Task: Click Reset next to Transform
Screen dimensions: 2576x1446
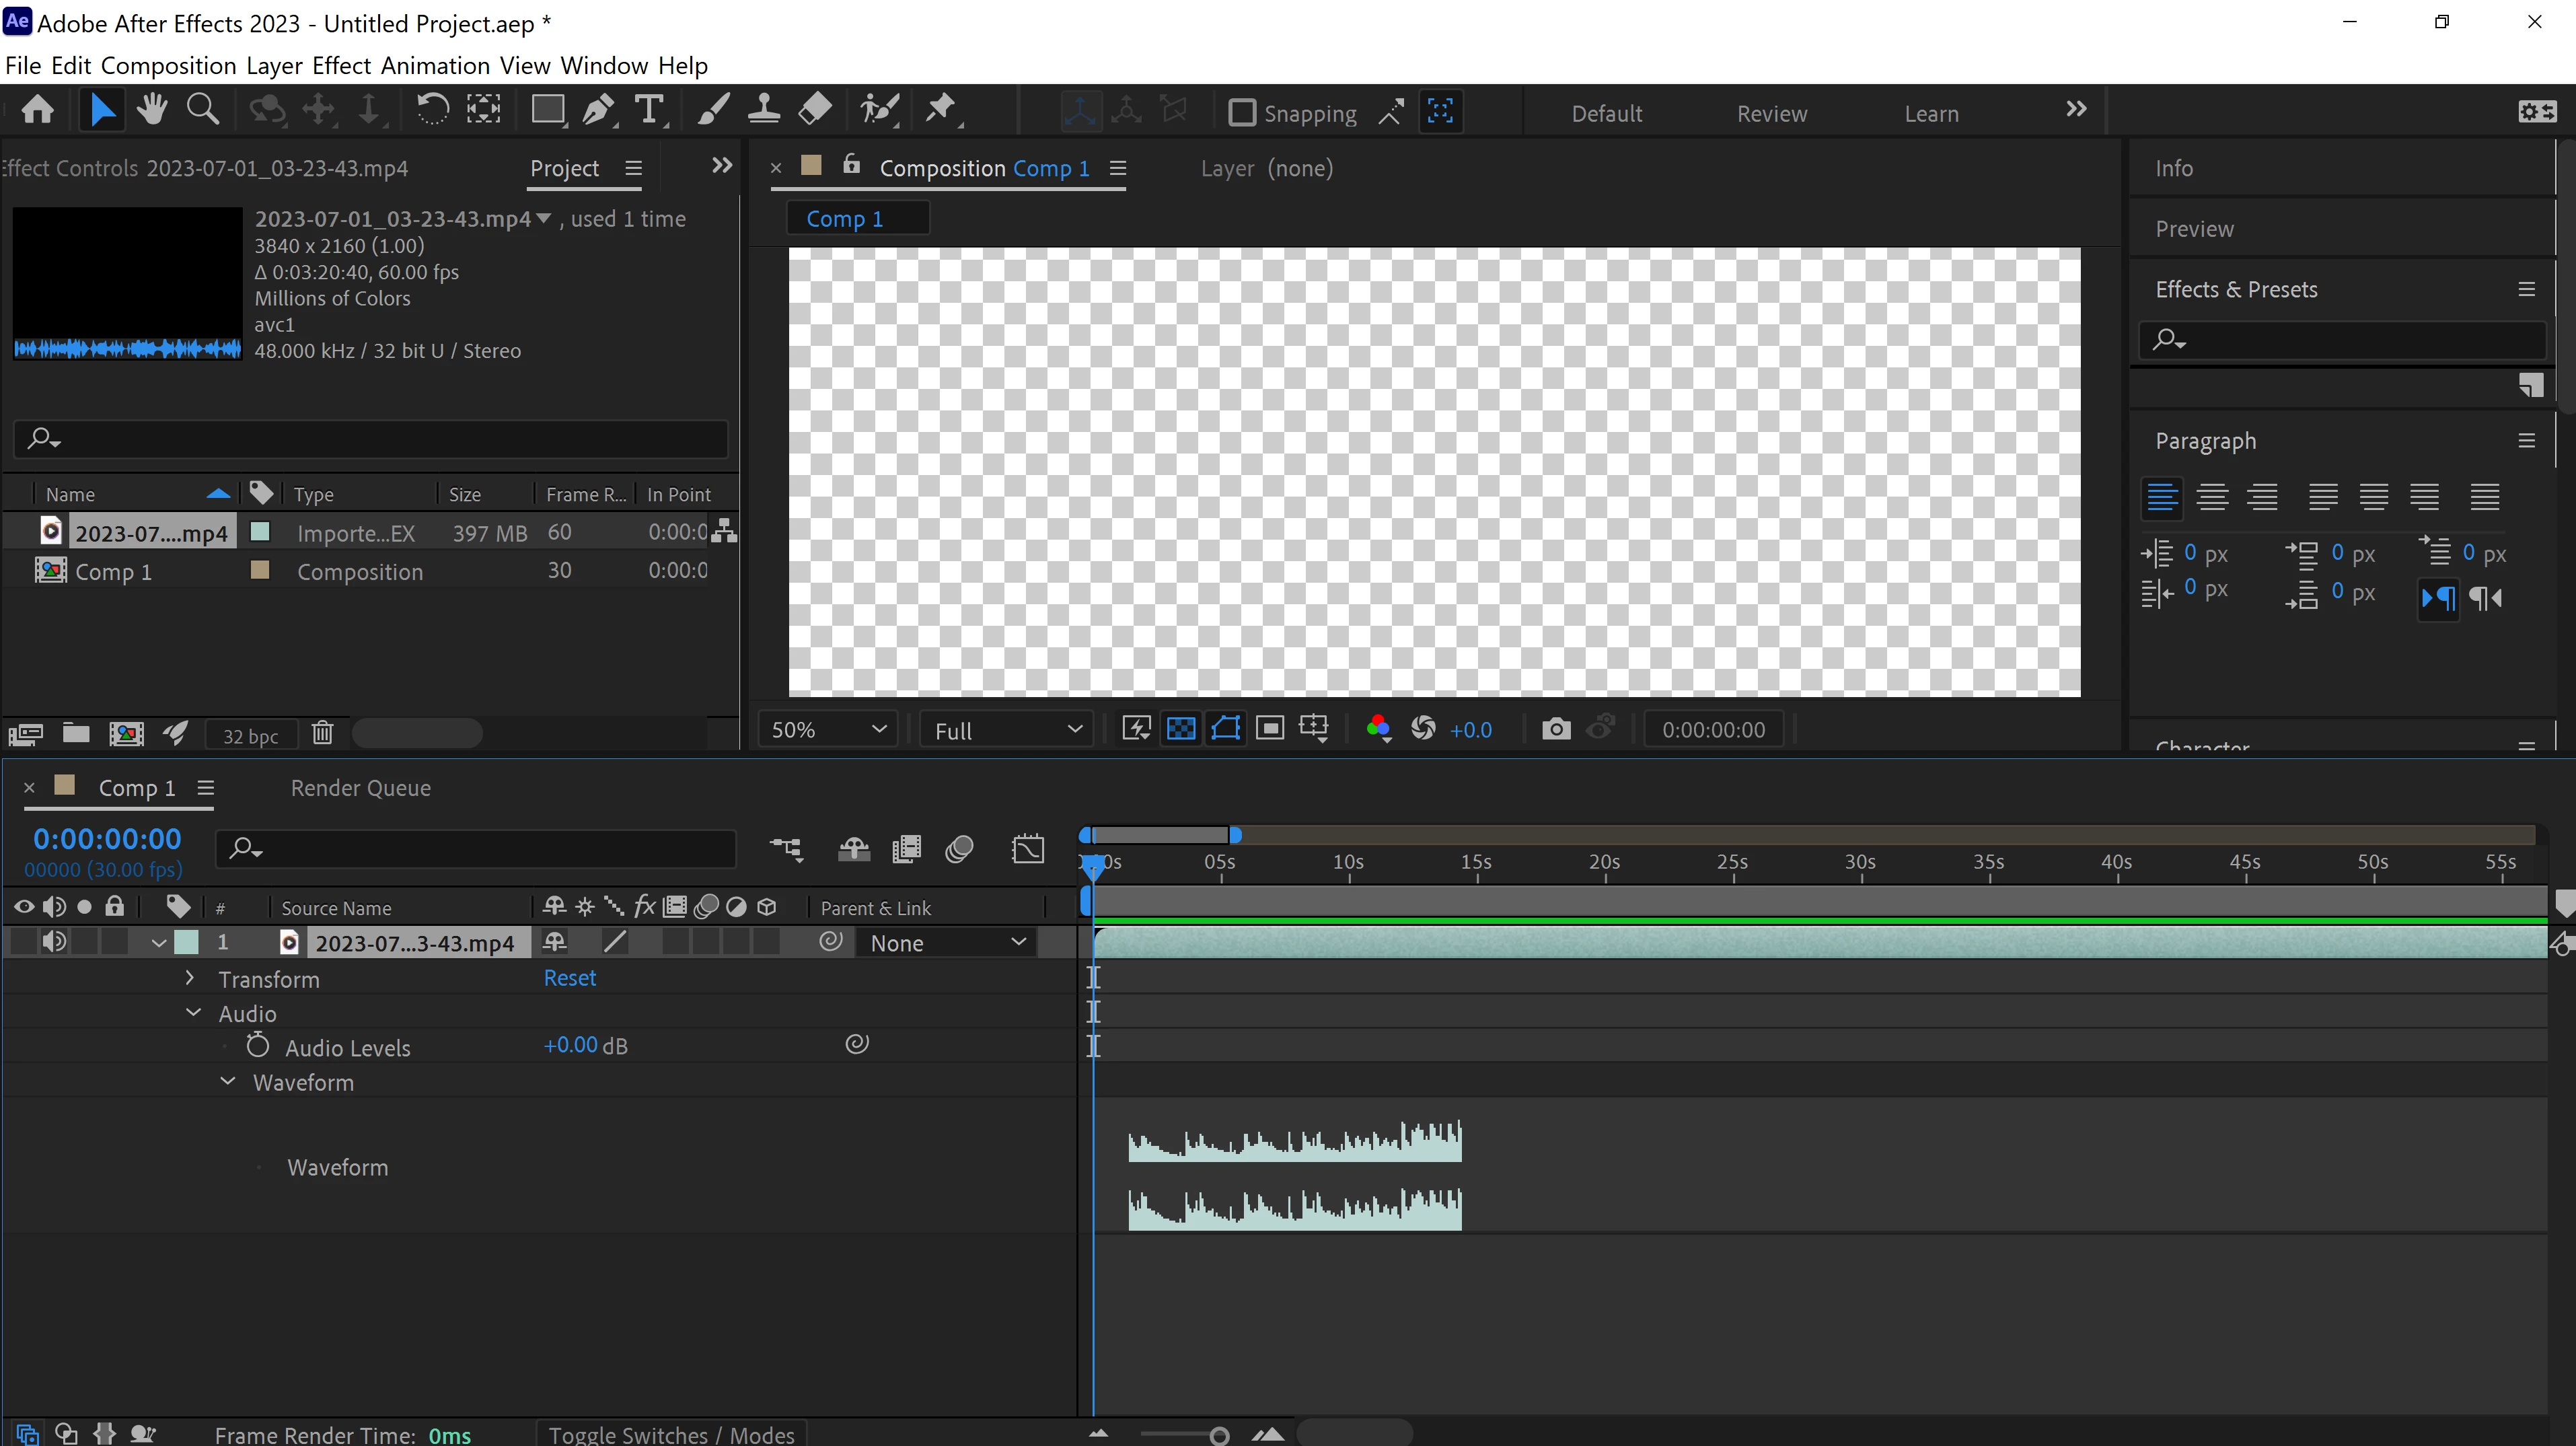Action: pyautogui.click(x=569, y=978)
